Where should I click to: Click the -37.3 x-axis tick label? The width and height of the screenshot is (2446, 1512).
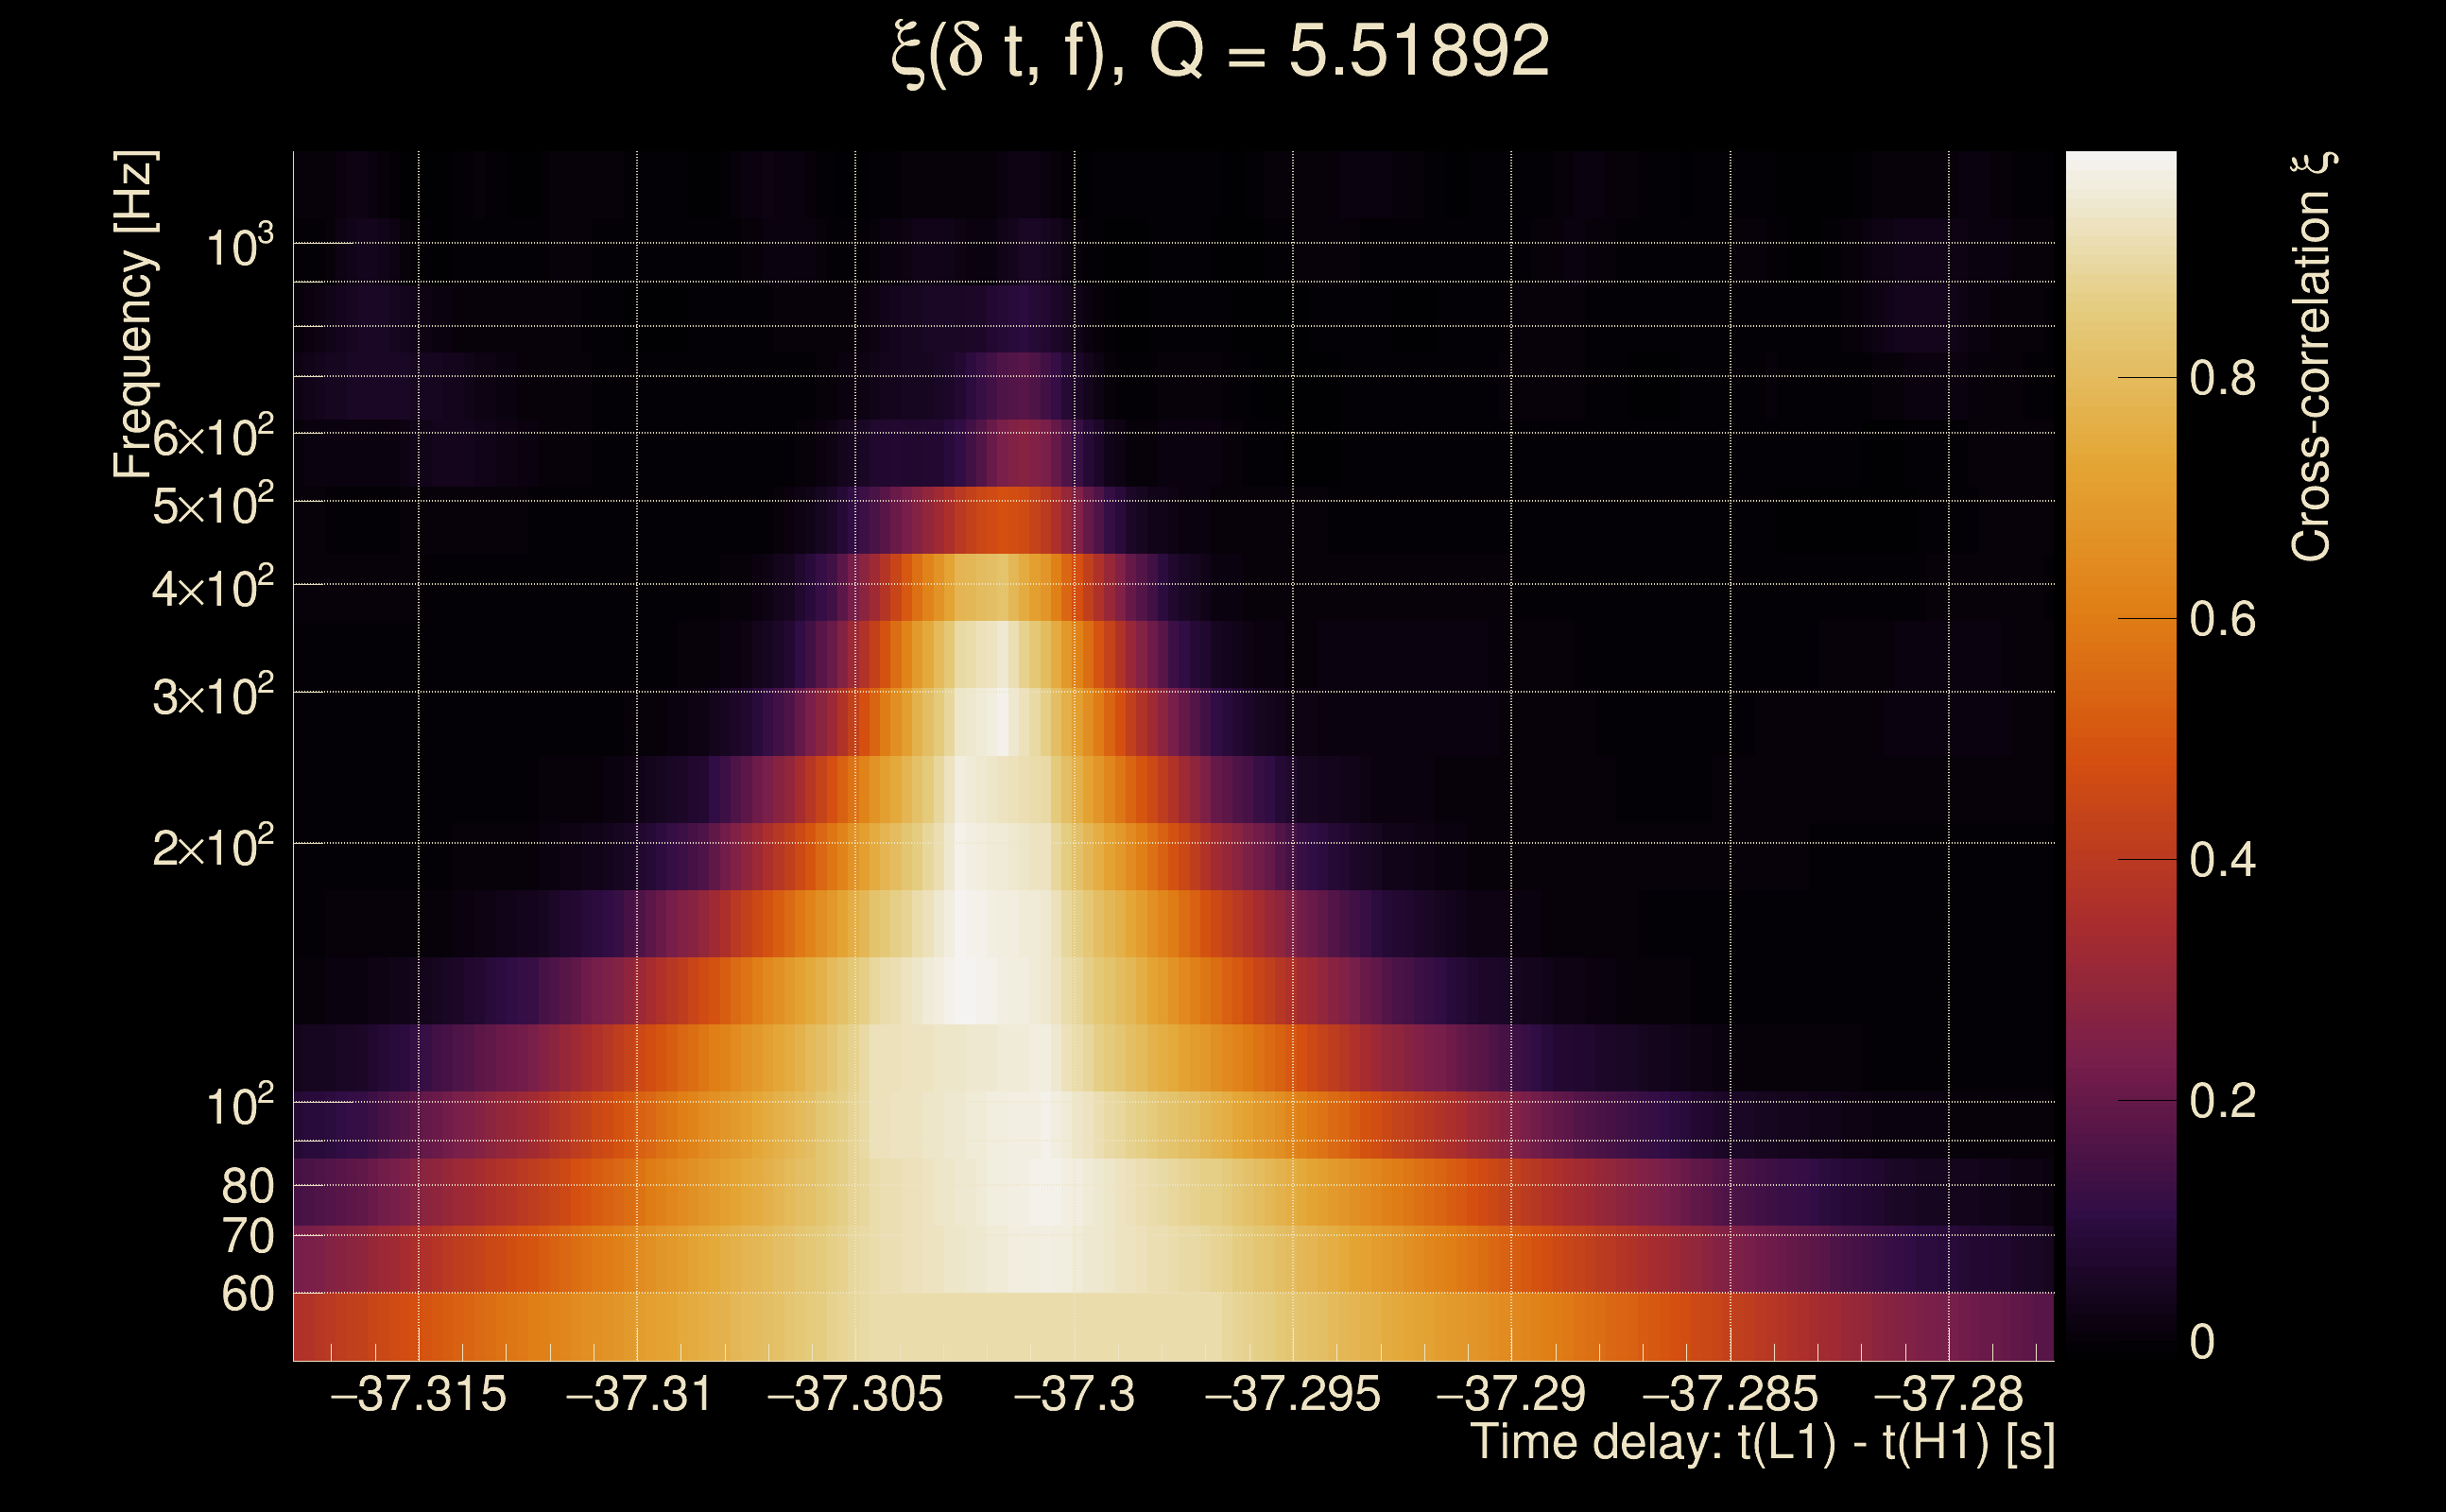1074,1395
